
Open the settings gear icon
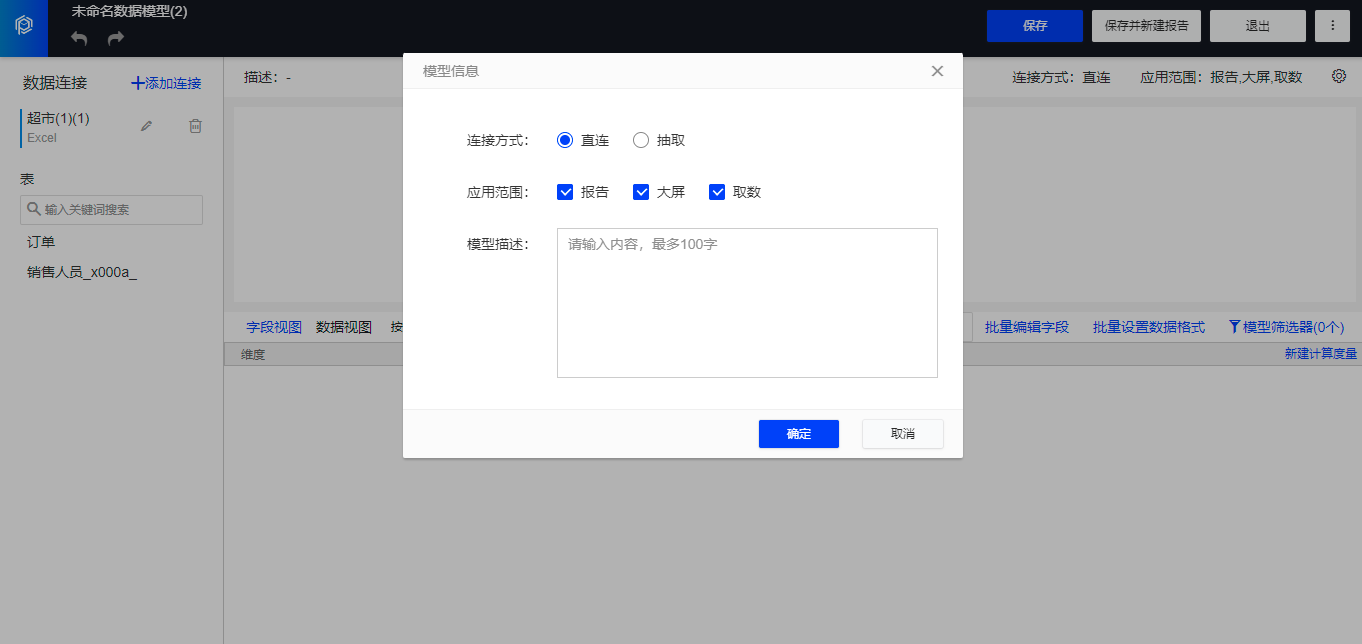(1339, 76)
